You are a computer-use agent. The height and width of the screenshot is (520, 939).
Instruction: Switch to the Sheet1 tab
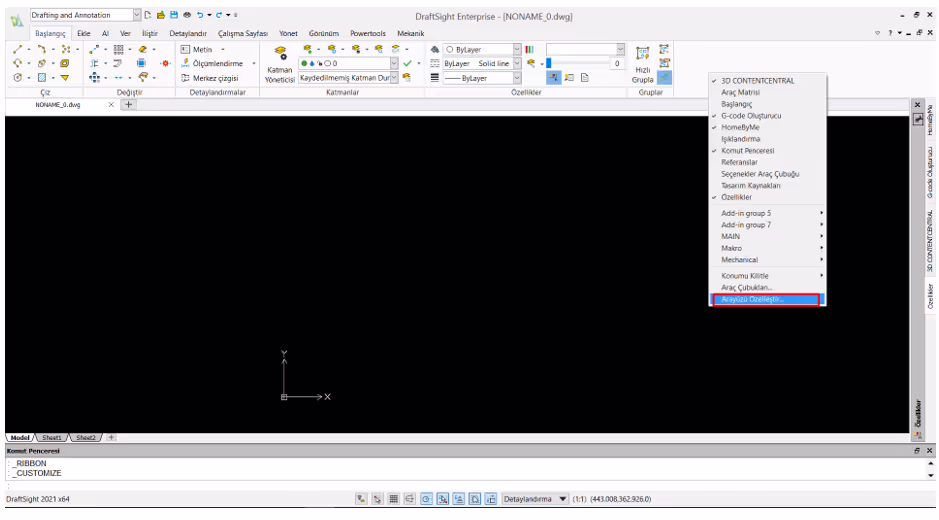click(x=52, y=437)
